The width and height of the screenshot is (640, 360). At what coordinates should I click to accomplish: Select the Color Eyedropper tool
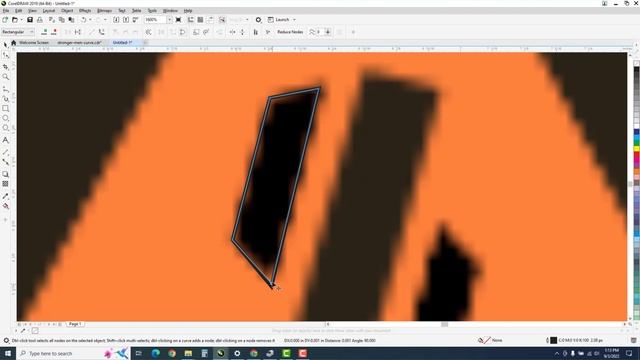6,196
